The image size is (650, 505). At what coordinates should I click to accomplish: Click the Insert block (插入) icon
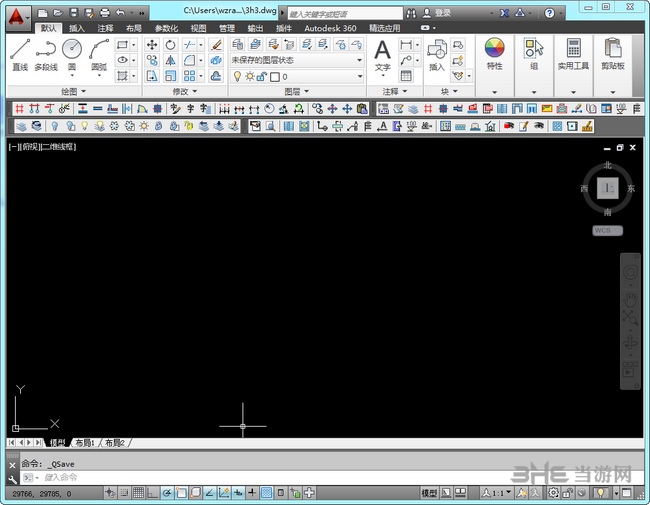click(436, 54)
